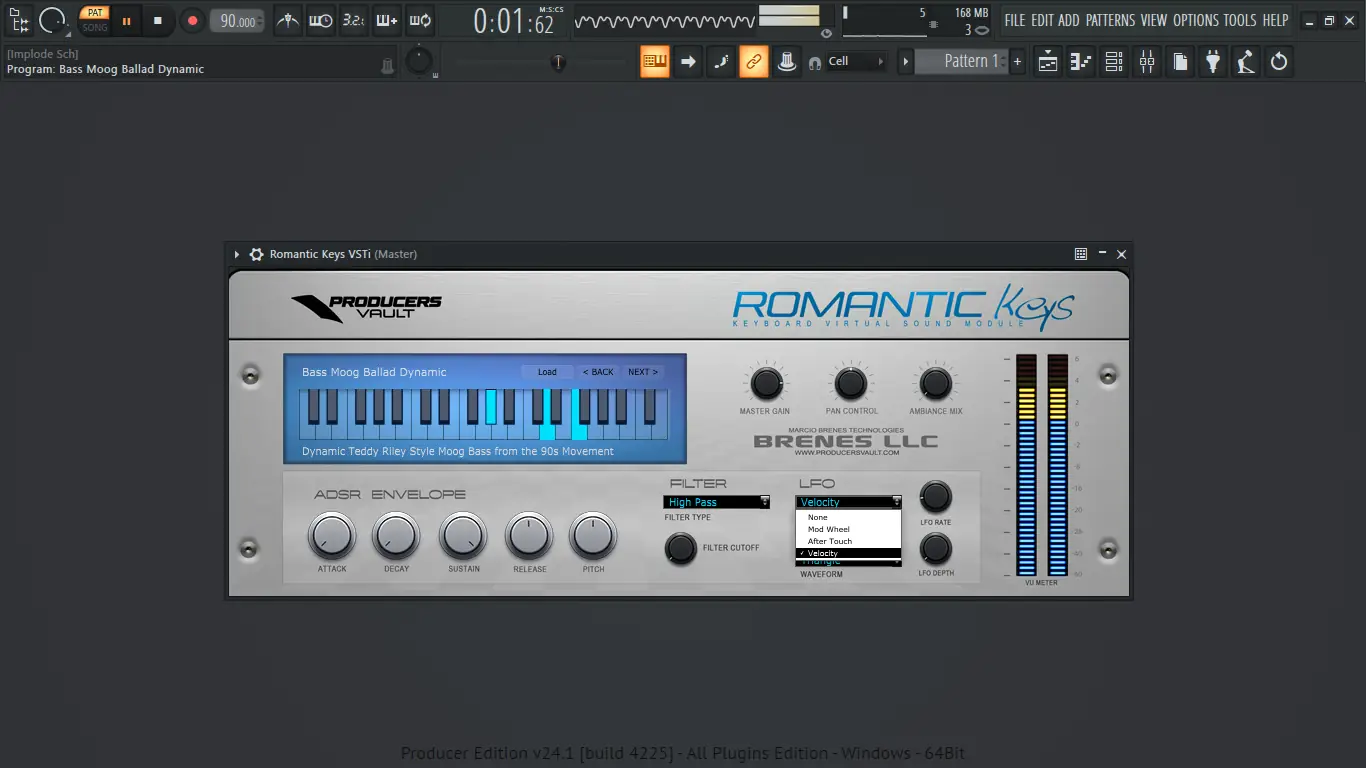Open the Romantic Keys plugin gear options
Screen dimensions: 1366x768
coord(256,254)
